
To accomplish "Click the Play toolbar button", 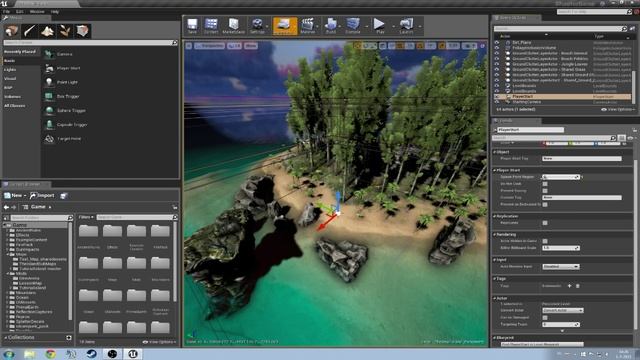I will tap(380, 26).
